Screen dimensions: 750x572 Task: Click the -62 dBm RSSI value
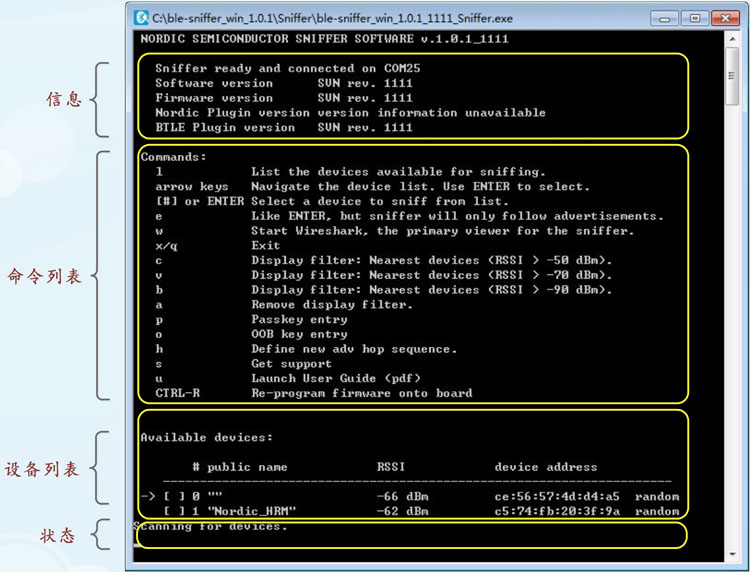403,511
